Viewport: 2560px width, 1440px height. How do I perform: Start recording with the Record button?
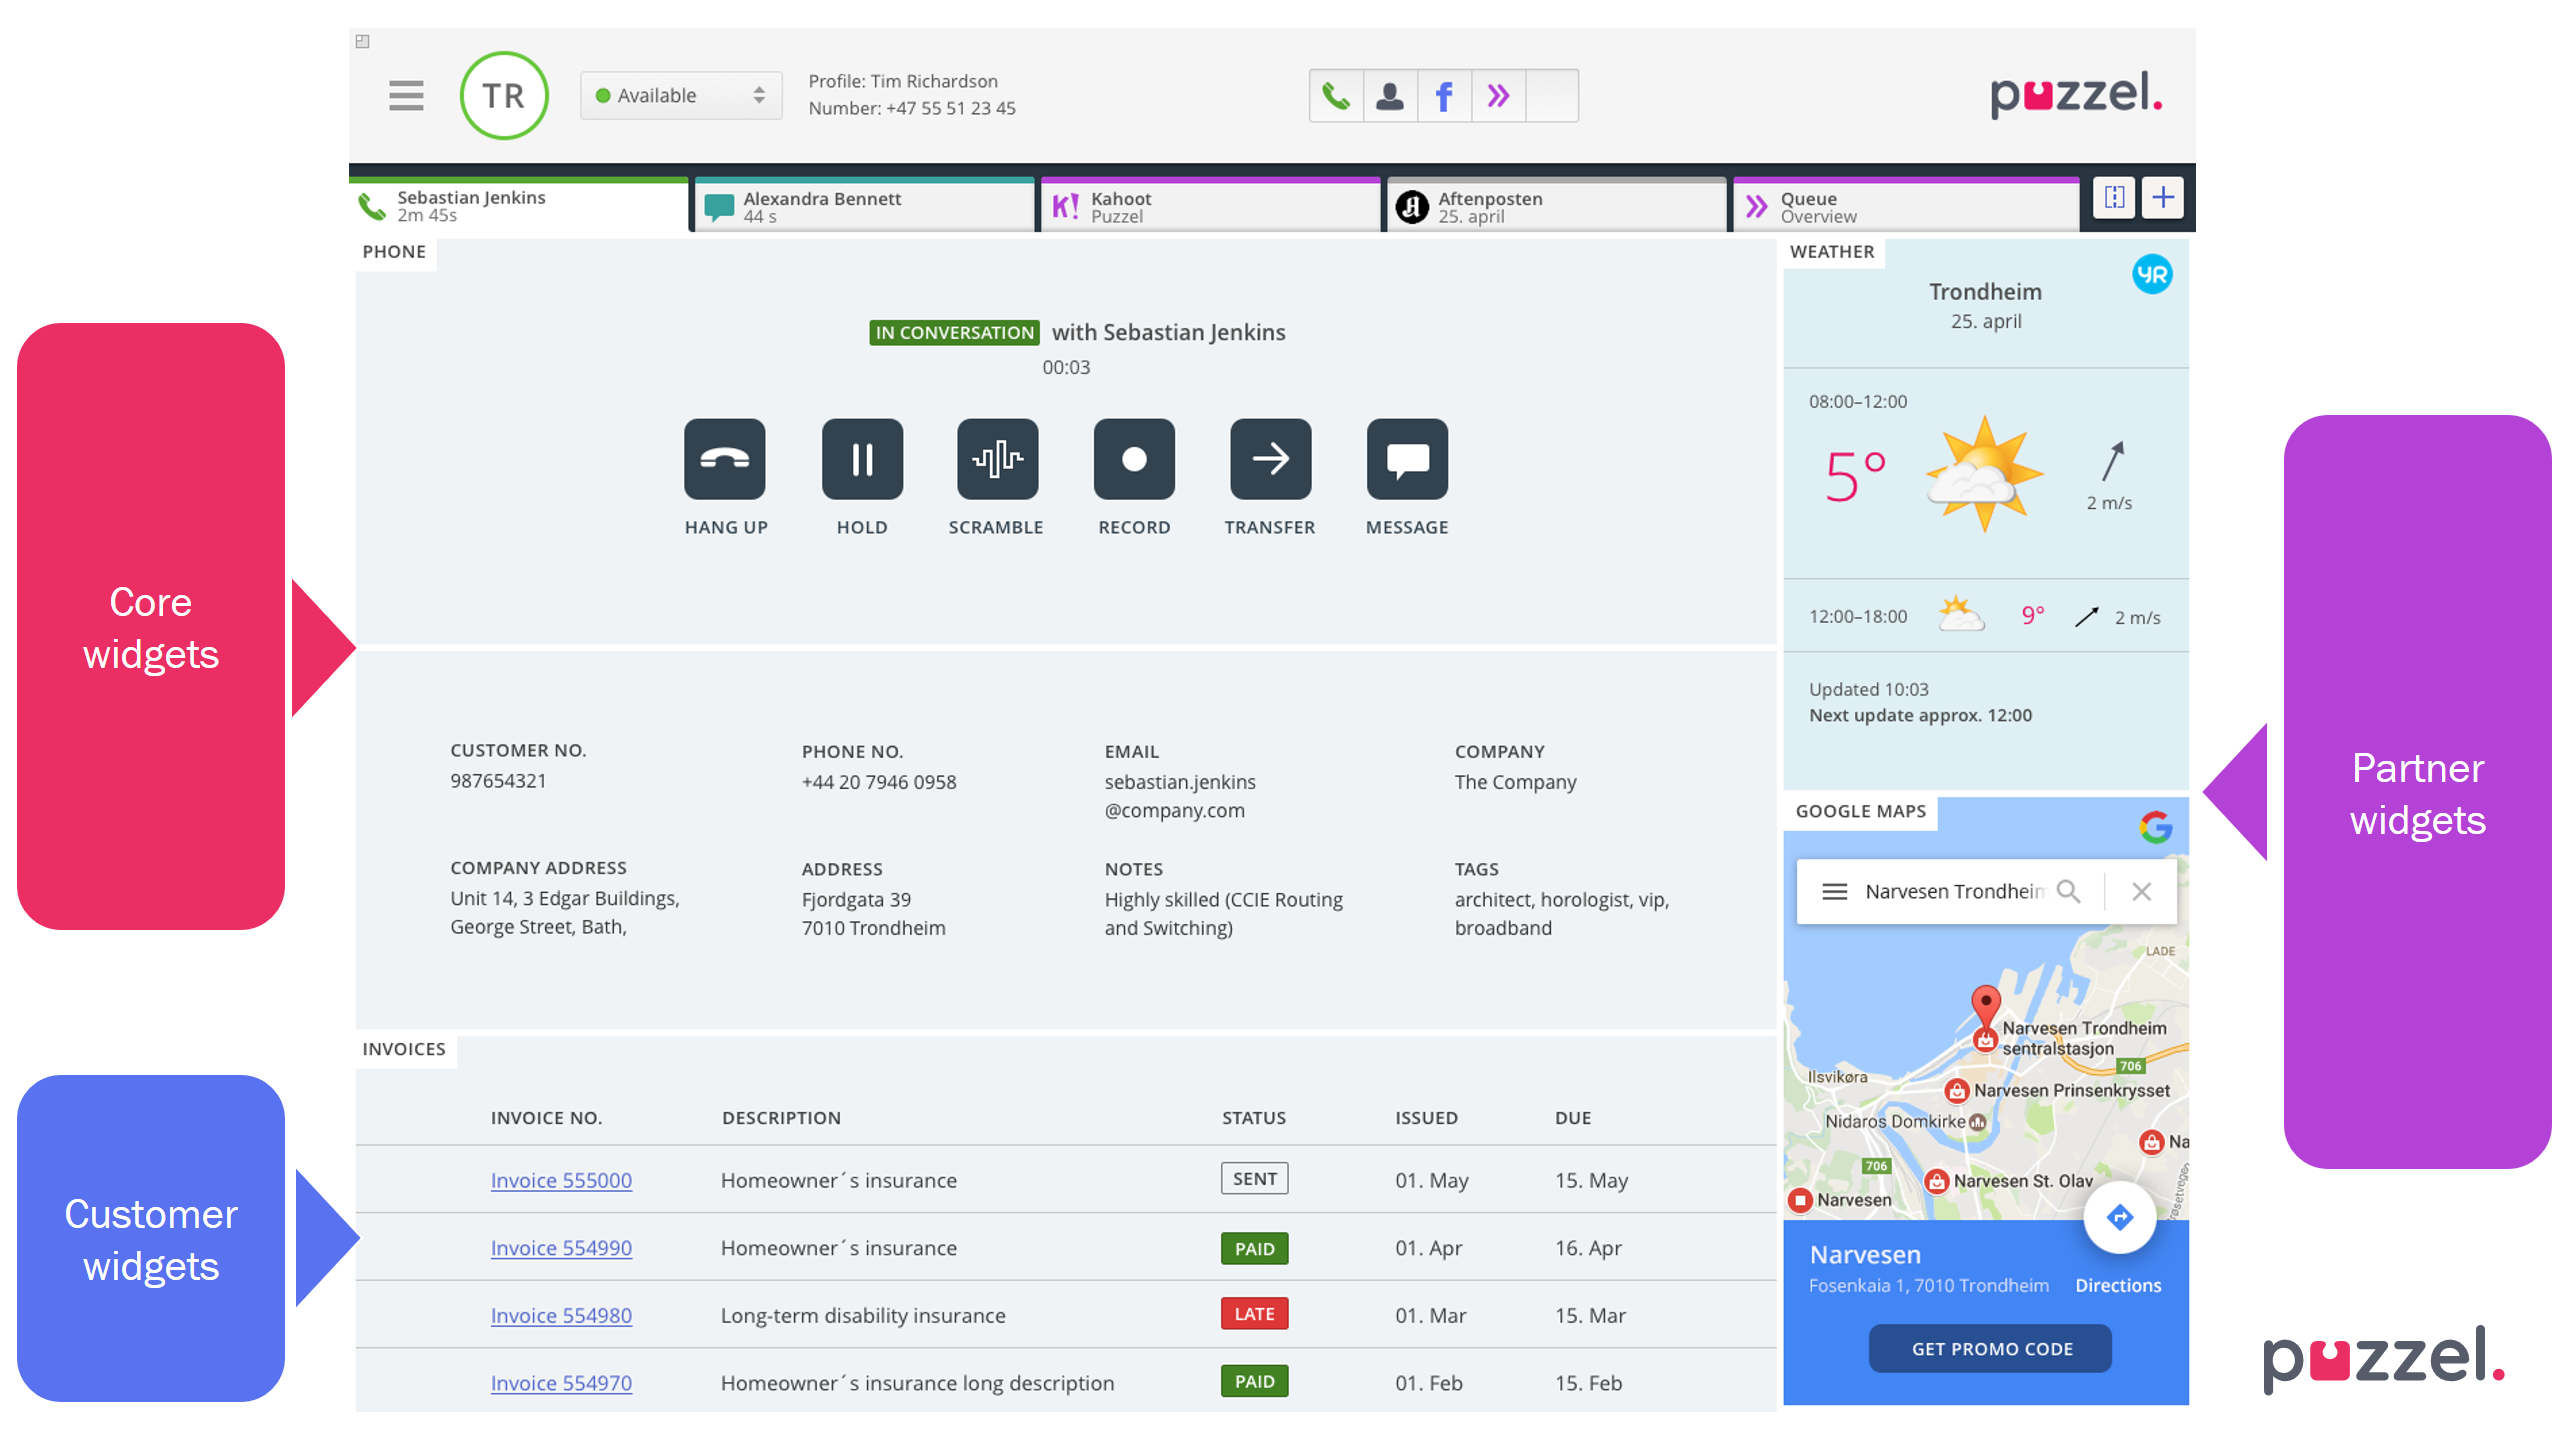coord(1133,459)
